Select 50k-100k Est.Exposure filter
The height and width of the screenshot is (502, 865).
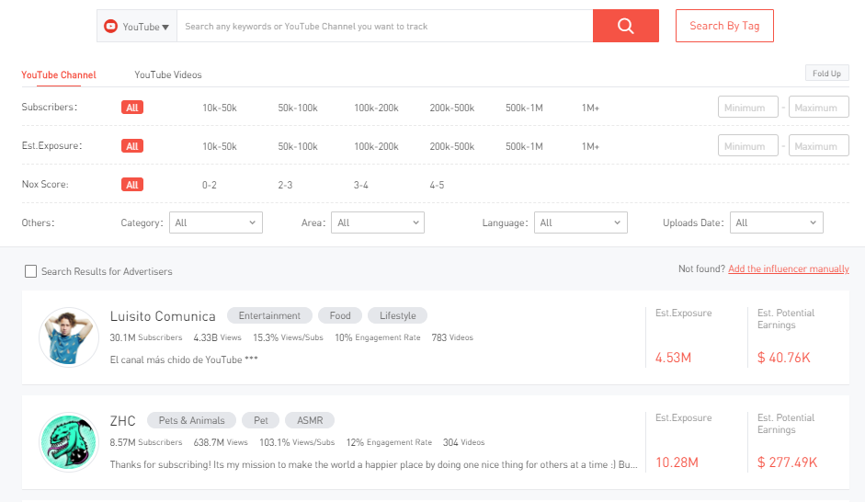(297, 146)
